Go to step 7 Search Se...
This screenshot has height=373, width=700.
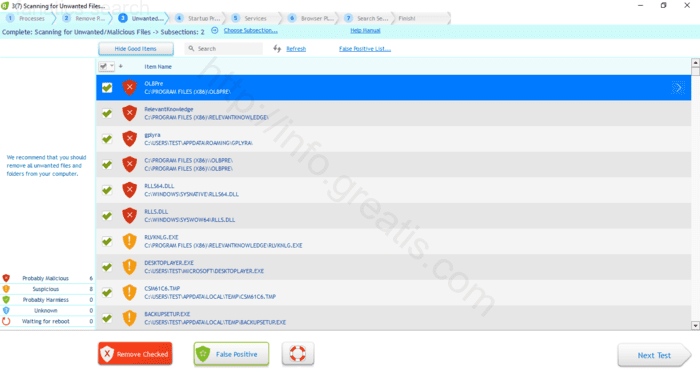click(367, 18)
